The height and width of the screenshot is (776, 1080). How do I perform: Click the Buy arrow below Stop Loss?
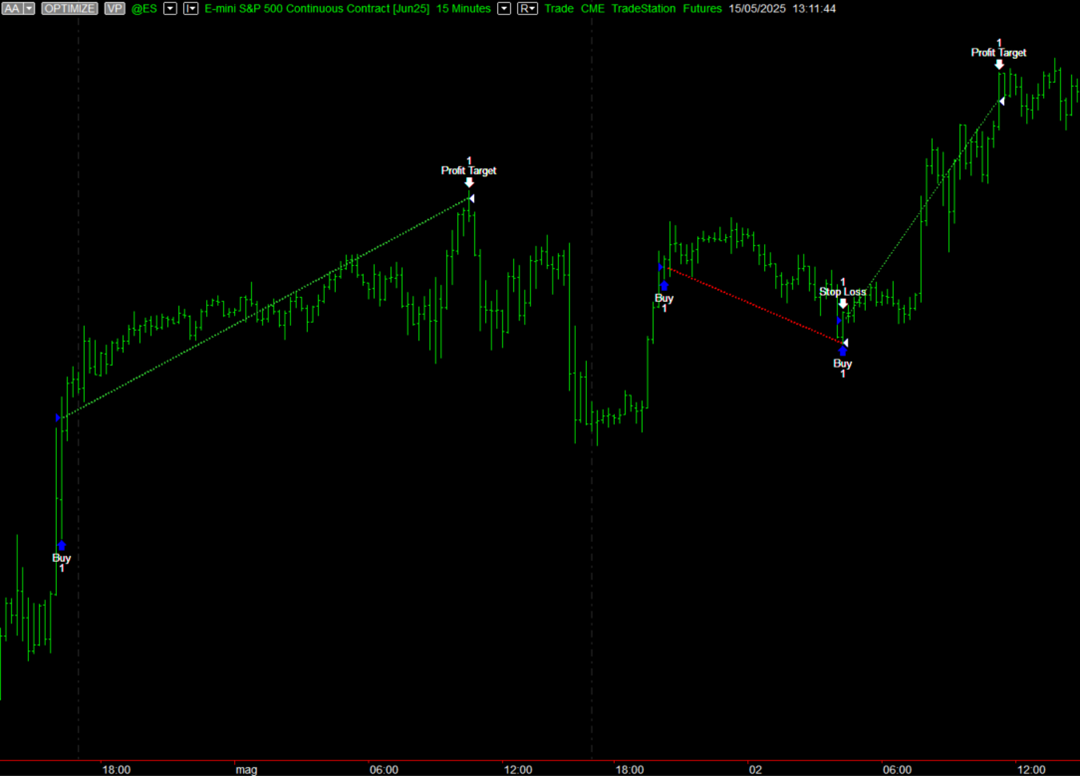843,351
